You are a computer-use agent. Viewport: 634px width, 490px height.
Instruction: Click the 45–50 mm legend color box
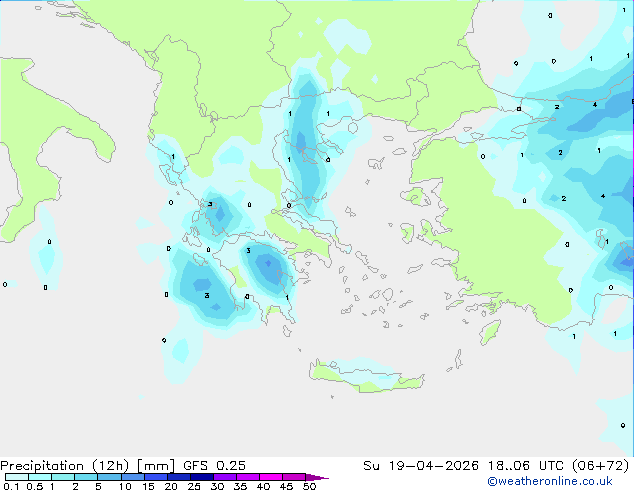click(x=294, y=477)
